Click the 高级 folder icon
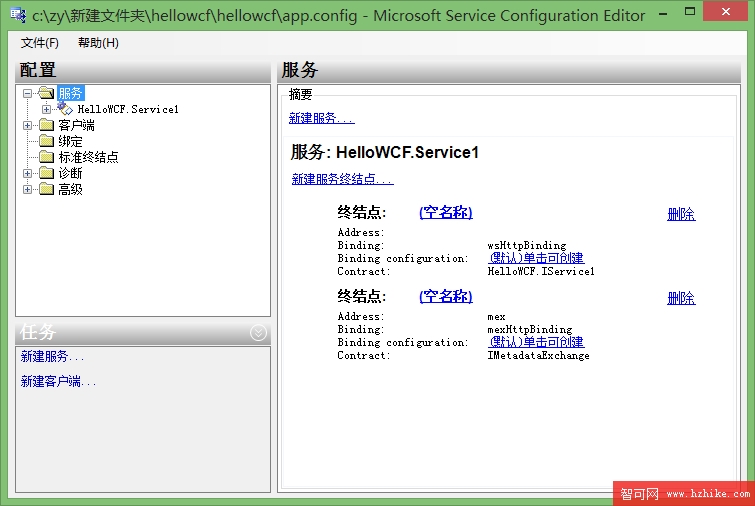The height and width of the screenshot is (506, 755). [x=46, y=189]
